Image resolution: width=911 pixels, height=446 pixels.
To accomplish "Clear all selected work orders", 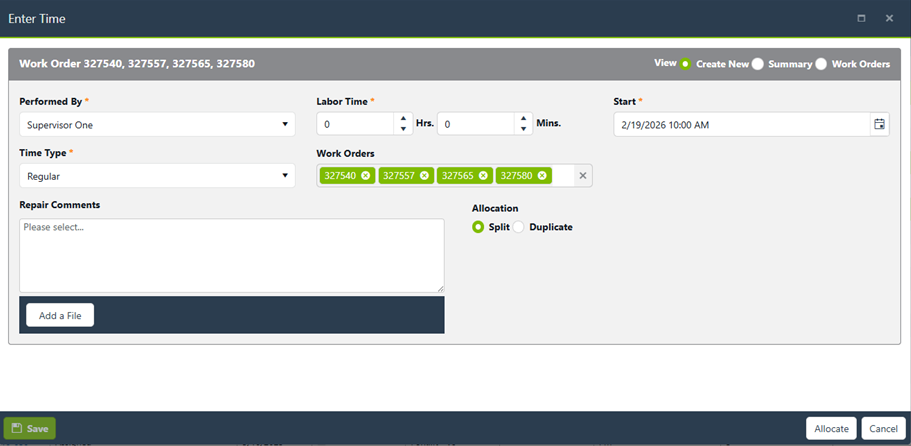I will (584, 176).
